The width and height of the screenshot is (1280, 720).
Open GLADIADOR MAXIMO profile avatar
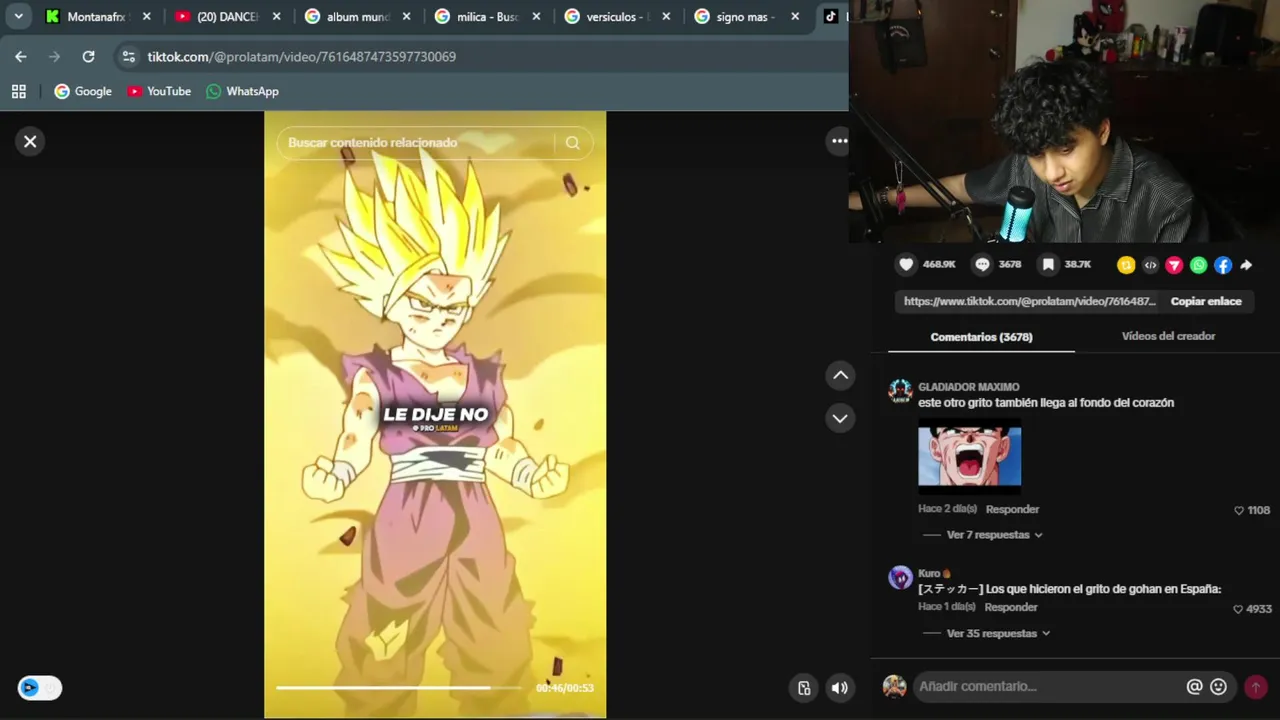pos(900,391)
